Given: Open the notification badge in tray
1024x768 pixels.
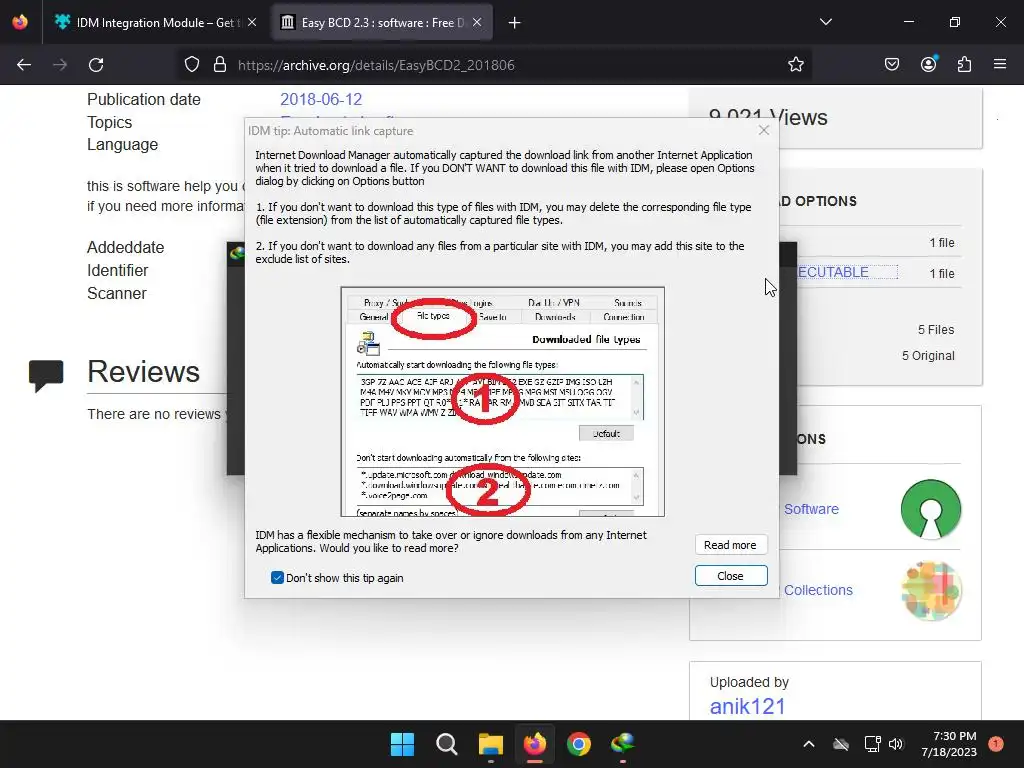Looking at the screenshot, I should pyautogui.click(x=996, y=743).
